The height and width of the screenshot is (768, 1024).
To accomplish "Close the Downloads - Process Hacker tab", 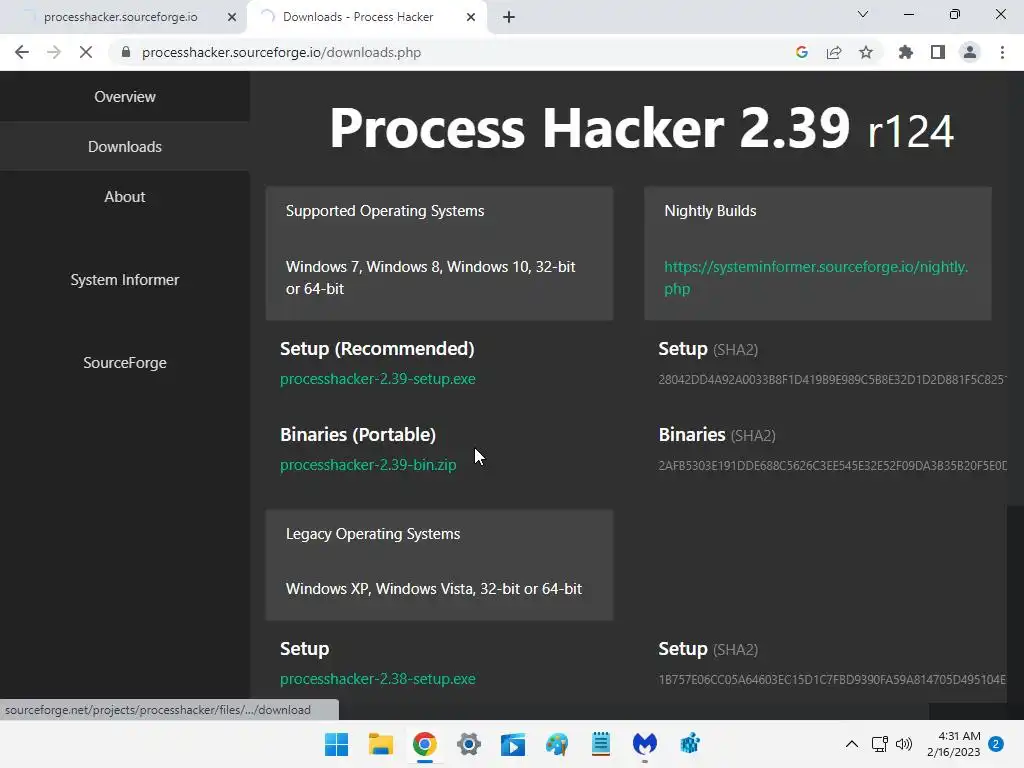I will tap(471, 17).
